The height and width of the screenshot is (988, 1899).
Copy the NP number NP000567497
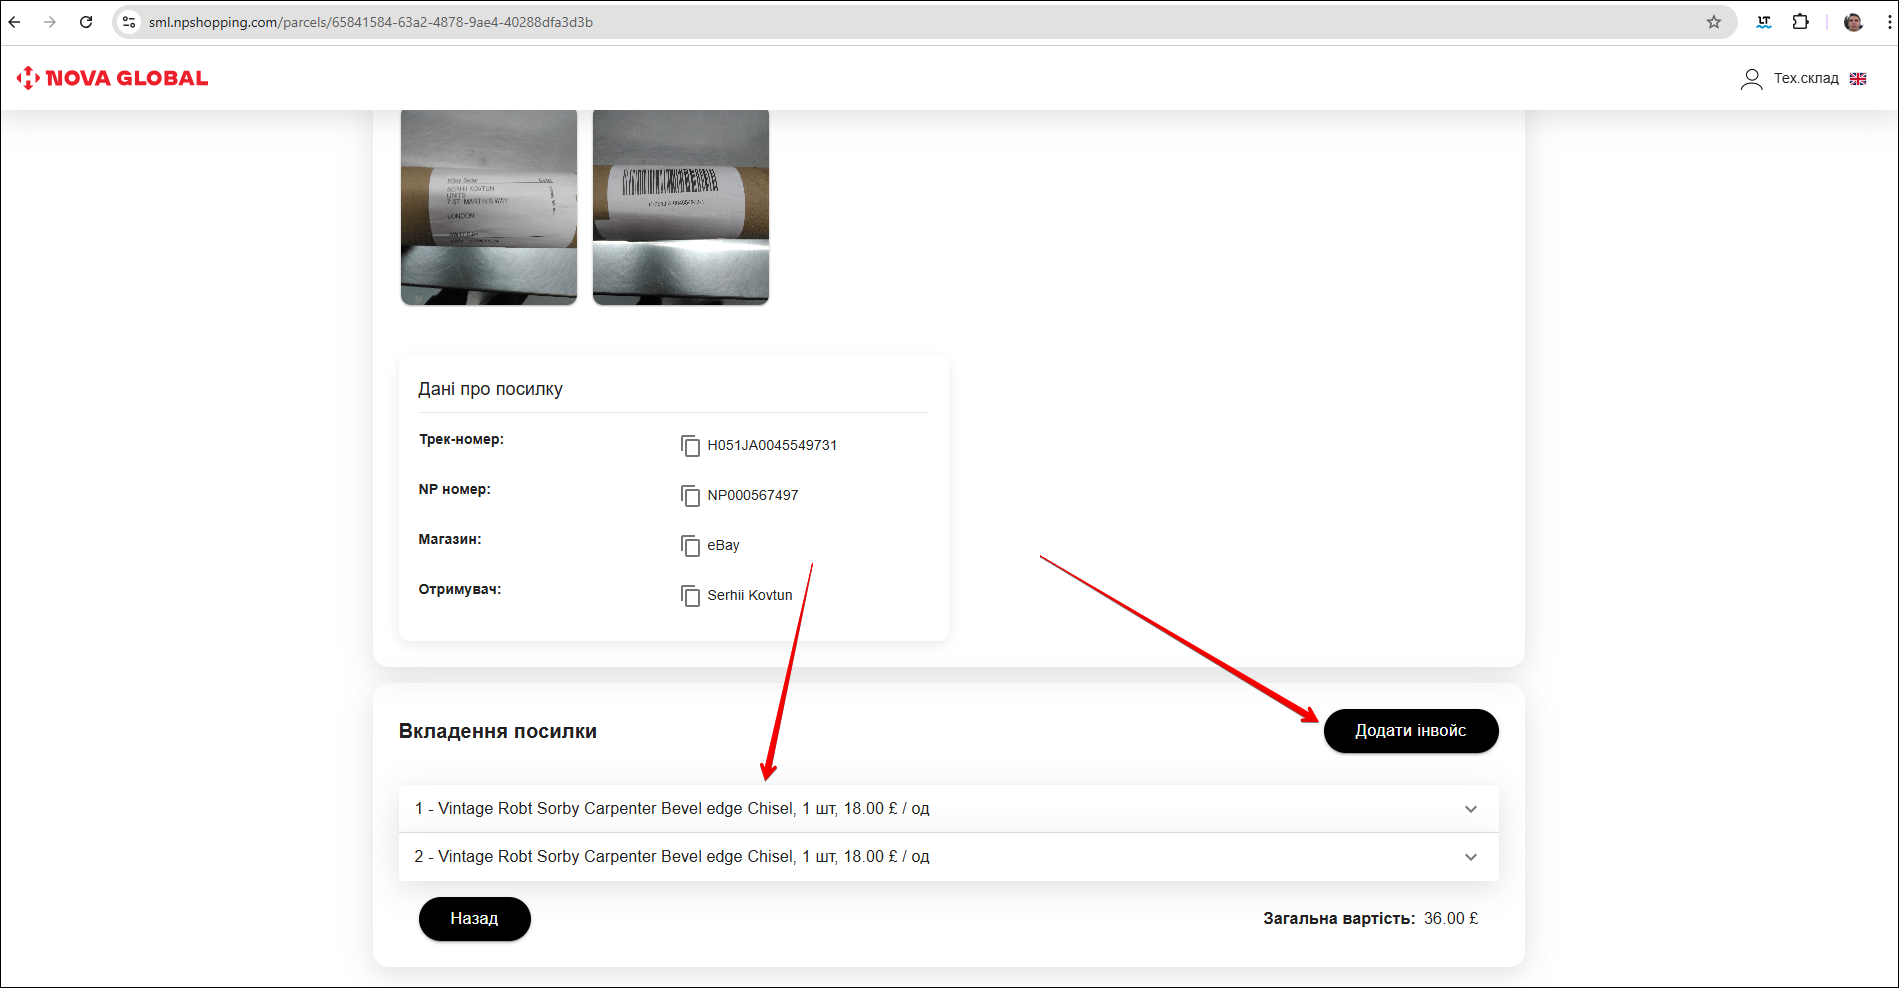(690, 496)
